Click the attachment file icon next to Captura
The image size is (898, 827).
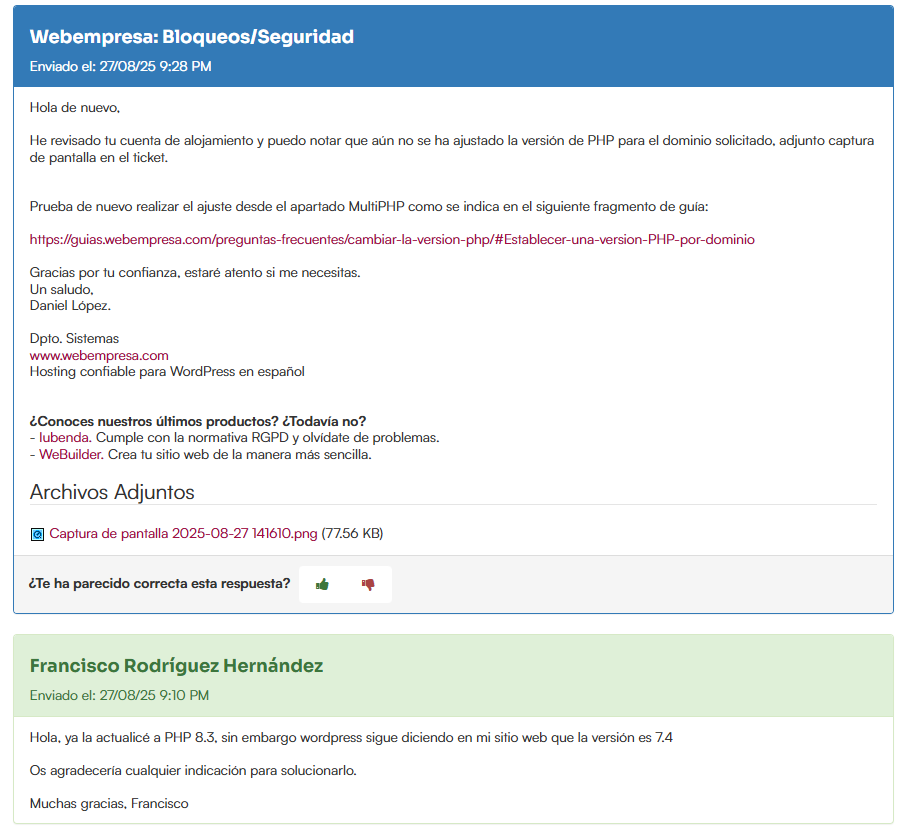pos(37,535)
